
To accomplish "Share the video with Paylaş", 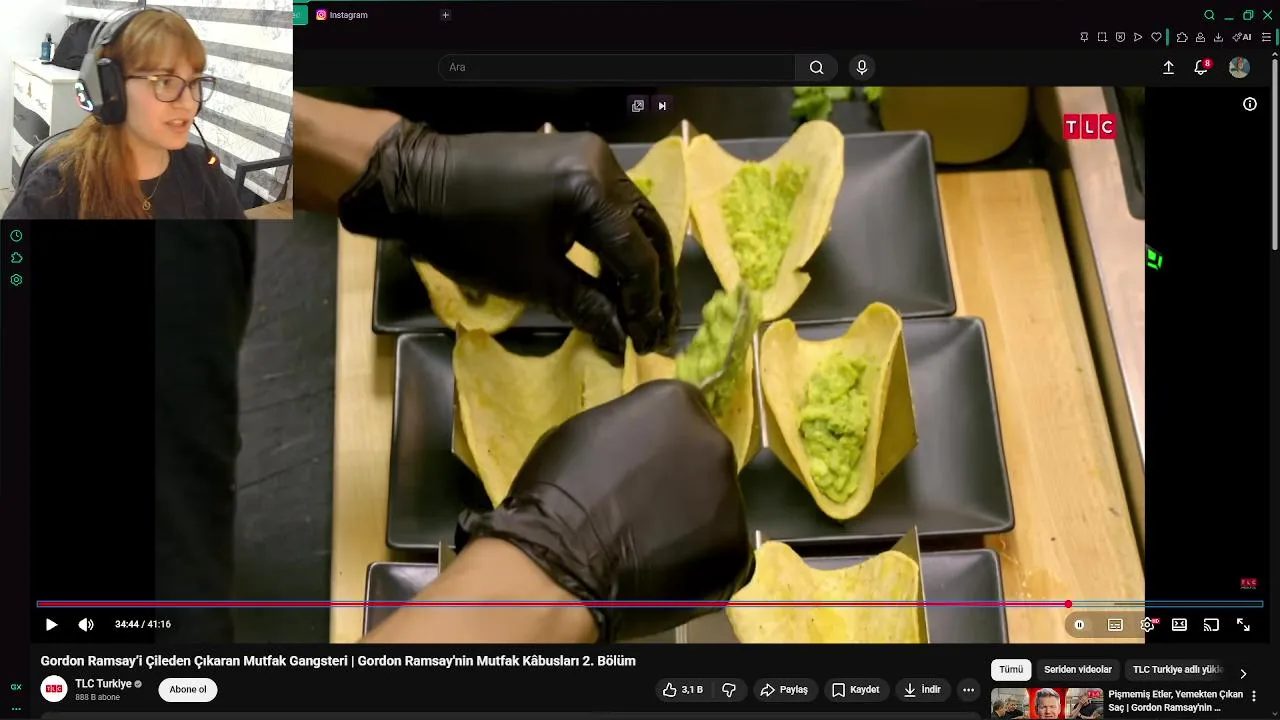I will (x=784, y=690).
